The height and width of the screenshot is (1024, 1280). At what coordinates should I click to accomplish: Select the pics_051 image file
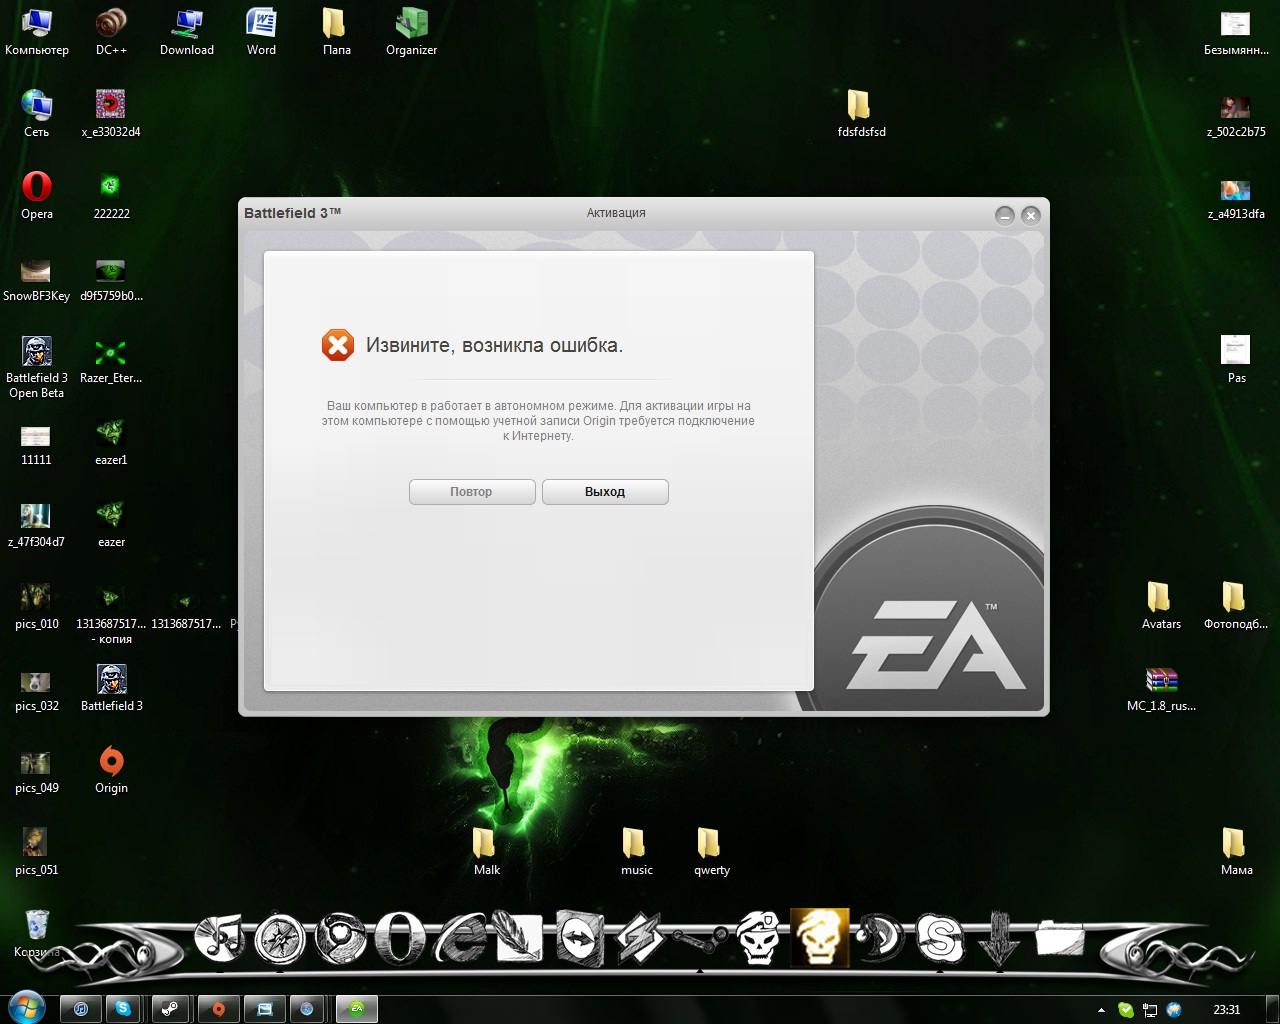[37, 852]
